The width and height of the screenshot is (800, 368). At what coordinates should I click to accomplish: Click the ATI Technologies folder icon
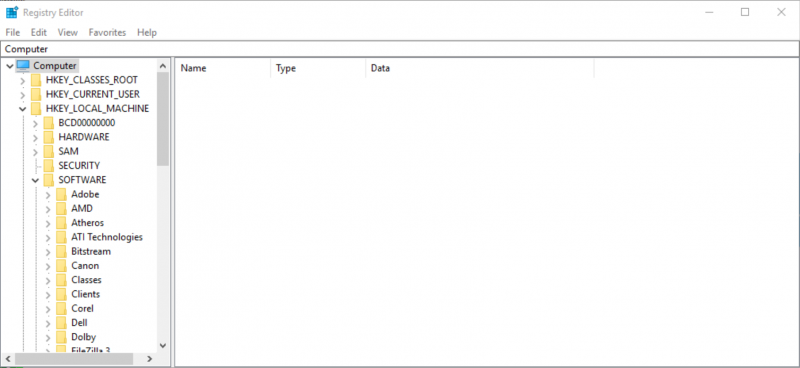(61, 237)
